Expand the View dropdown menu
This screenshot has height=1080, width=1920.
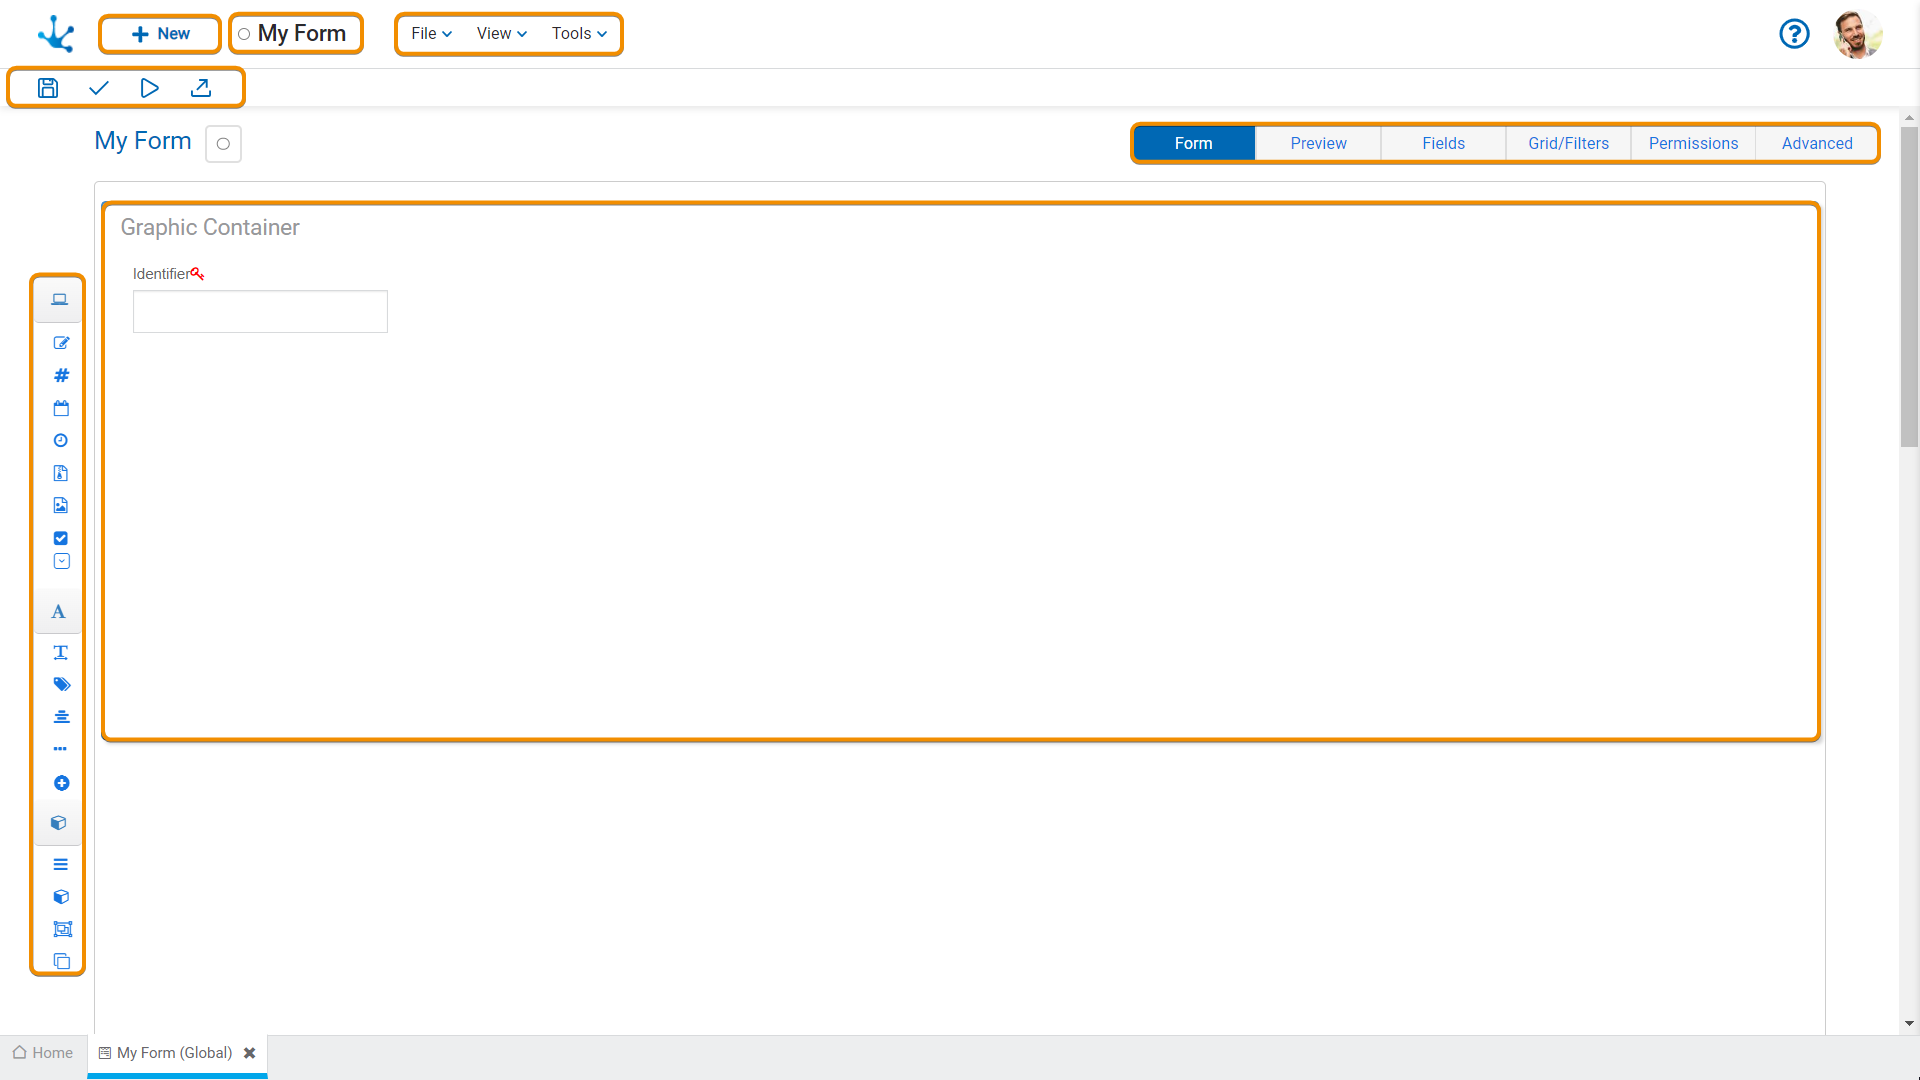pyautogui.click(x=501, y=34)
